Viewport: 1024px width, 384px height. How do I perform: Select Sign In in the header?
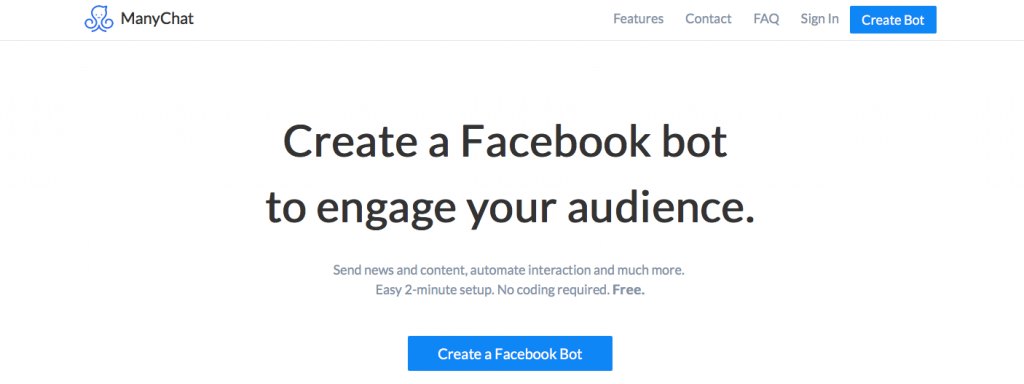pyautogui.click(x=820, y=19)
